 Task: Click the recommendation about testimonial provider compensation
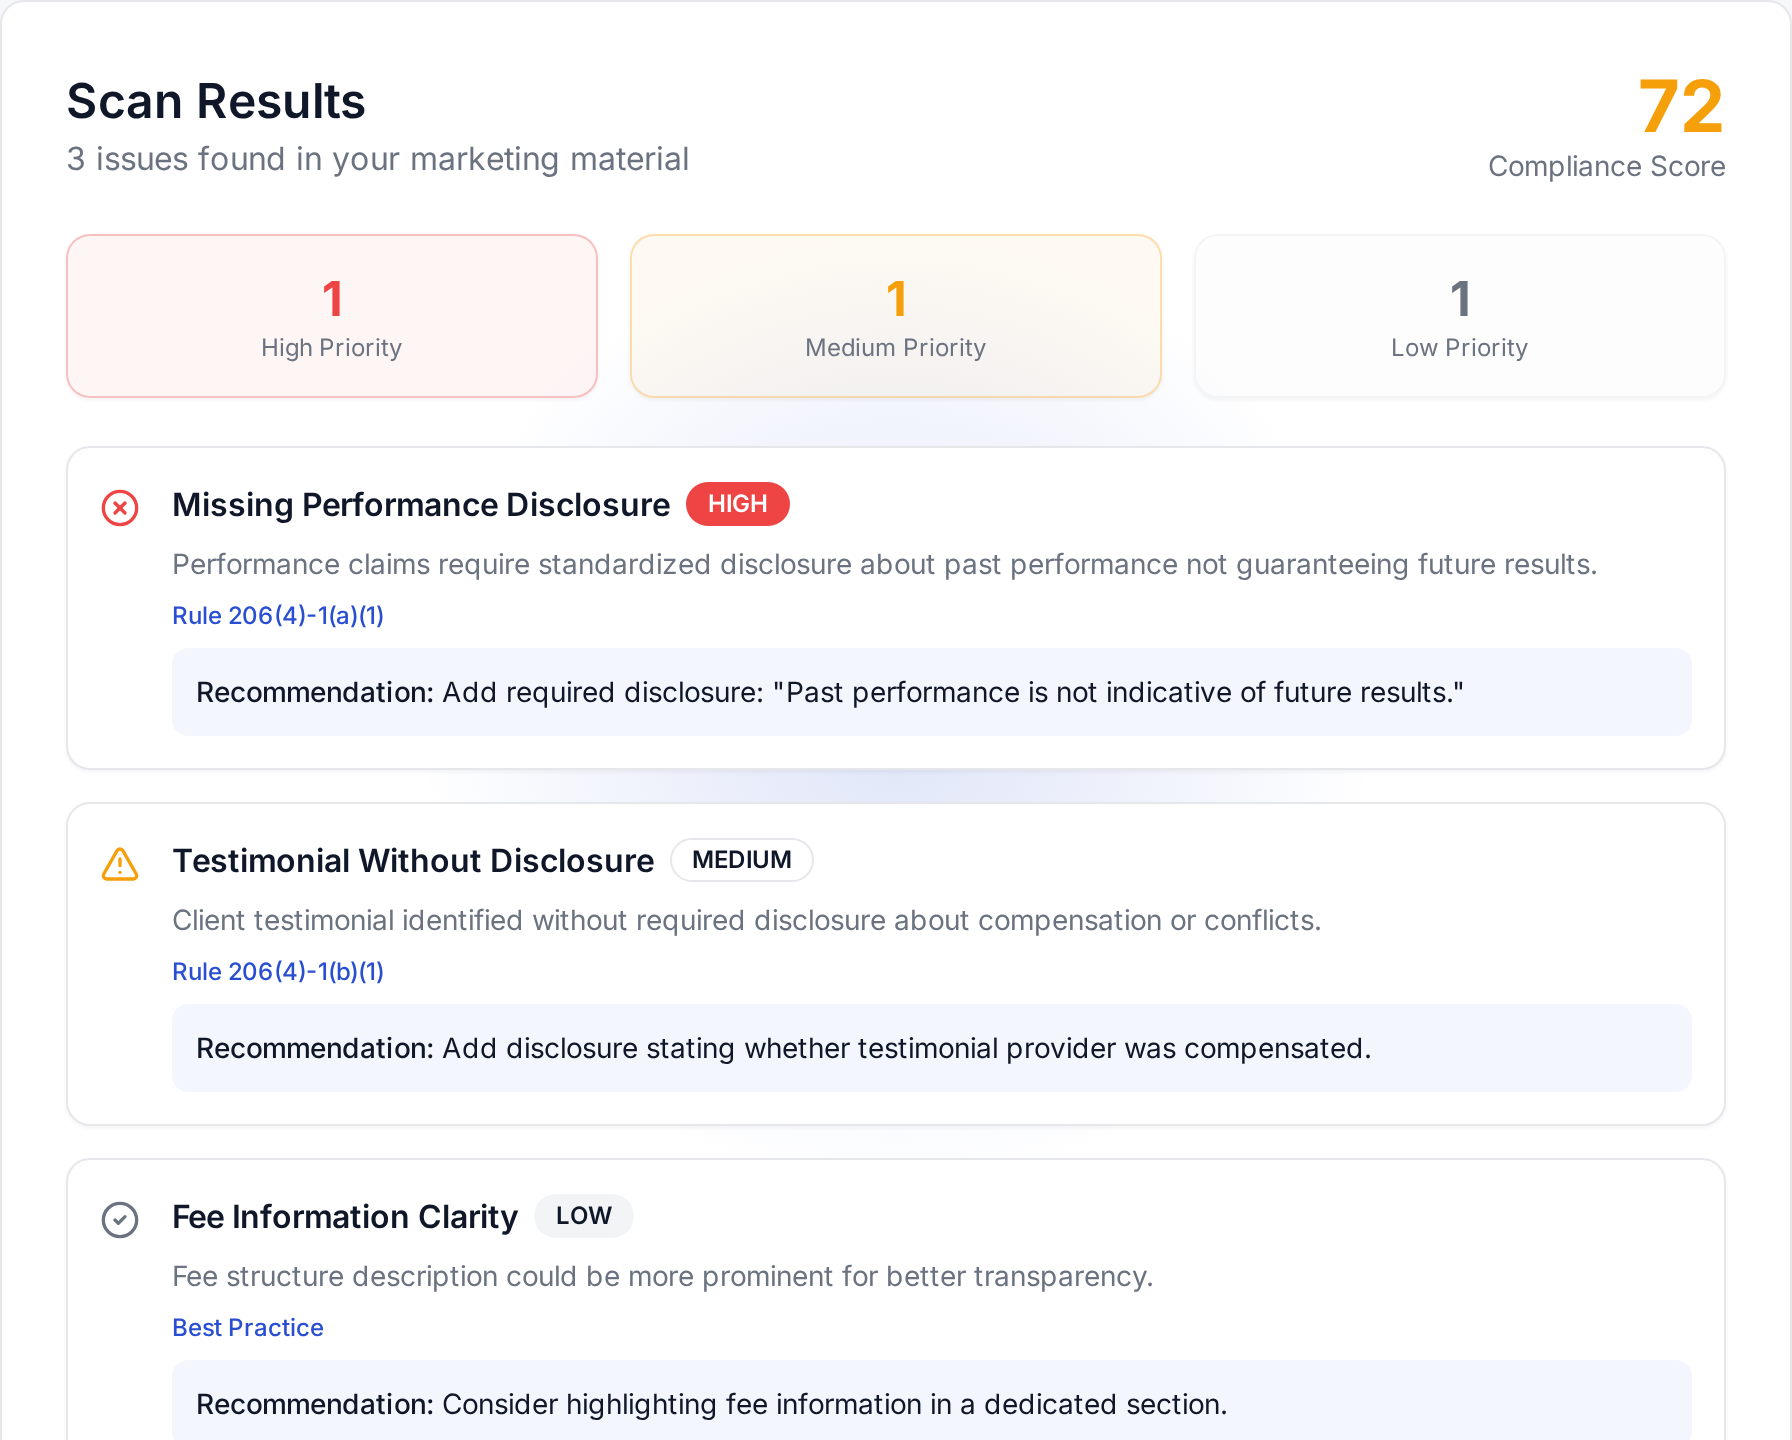932,1048
